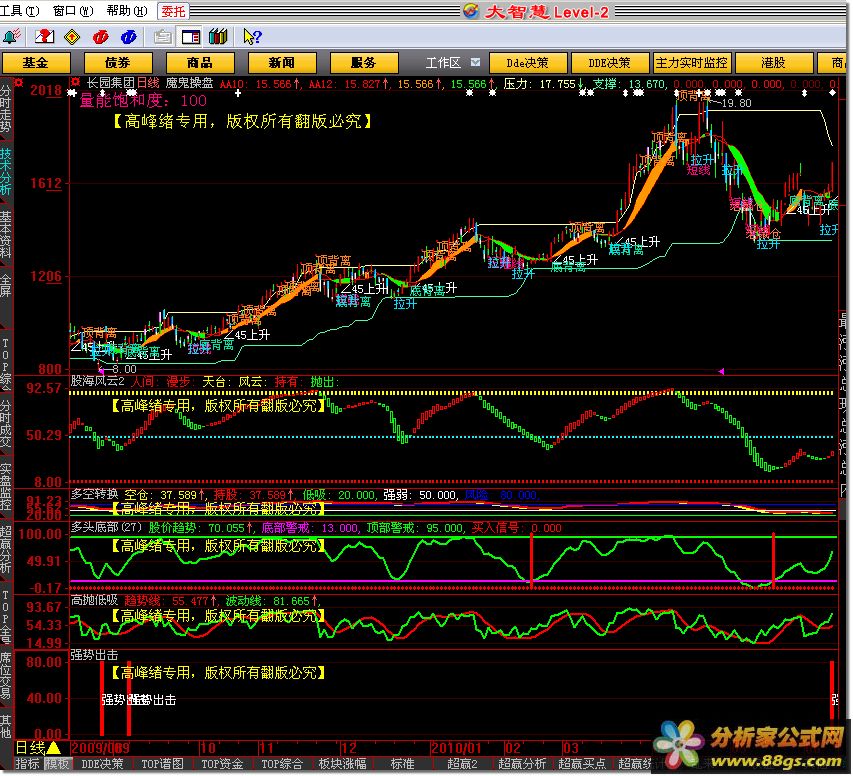The width and height of the screenshot is (853, 776).
Task: Switch to the 超赢2 bottom tab
Action: tap(462, 765)
